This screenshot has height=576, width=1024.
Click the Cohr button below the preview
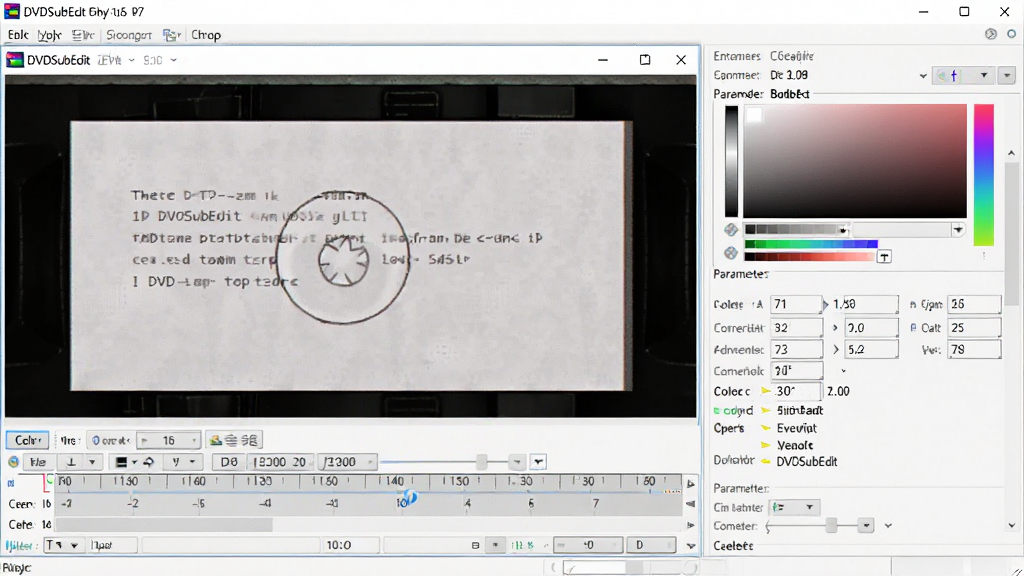pyautogui.click(x=27, y=440)
